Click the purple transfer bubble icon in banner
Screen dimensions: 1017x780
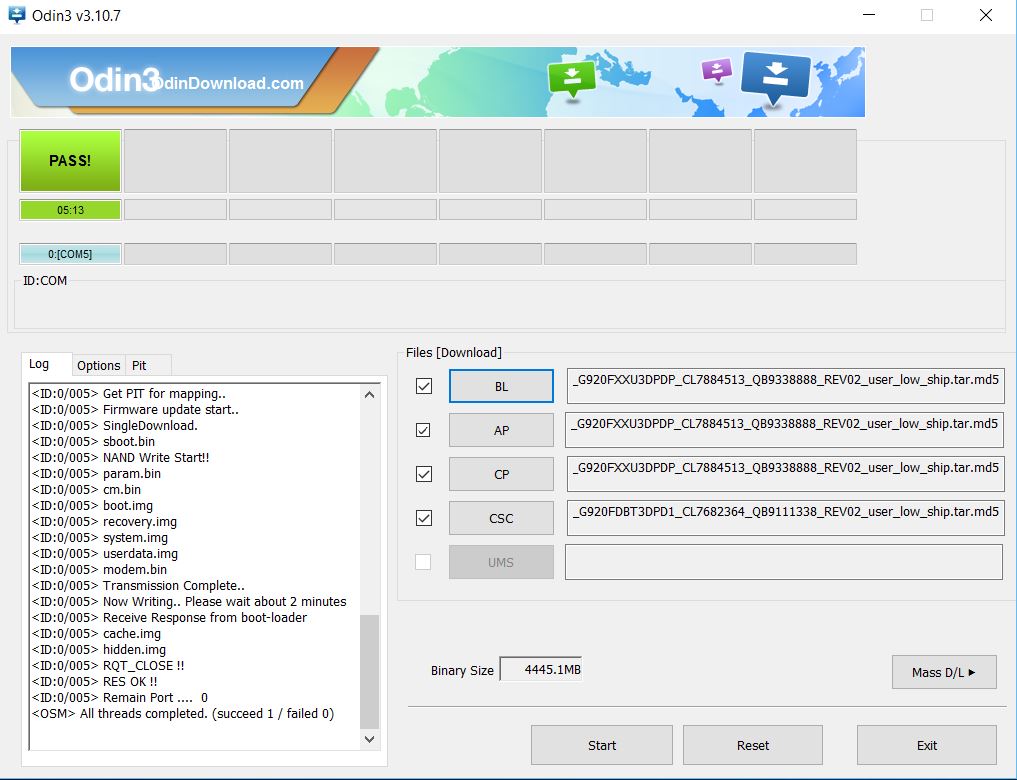716,70
